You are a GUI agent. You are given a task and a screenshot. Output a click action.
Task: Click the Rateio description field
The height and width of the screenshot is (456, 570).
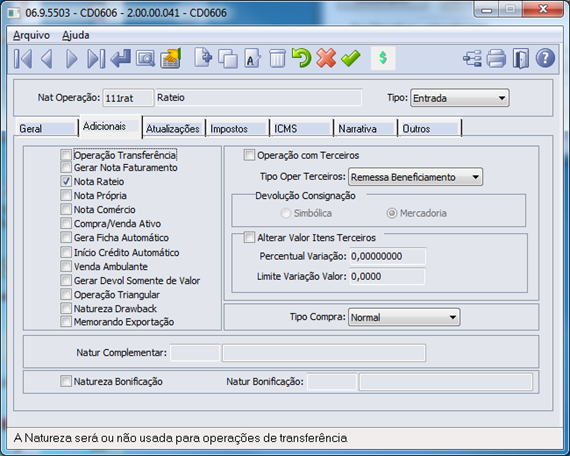coord(258,97)
